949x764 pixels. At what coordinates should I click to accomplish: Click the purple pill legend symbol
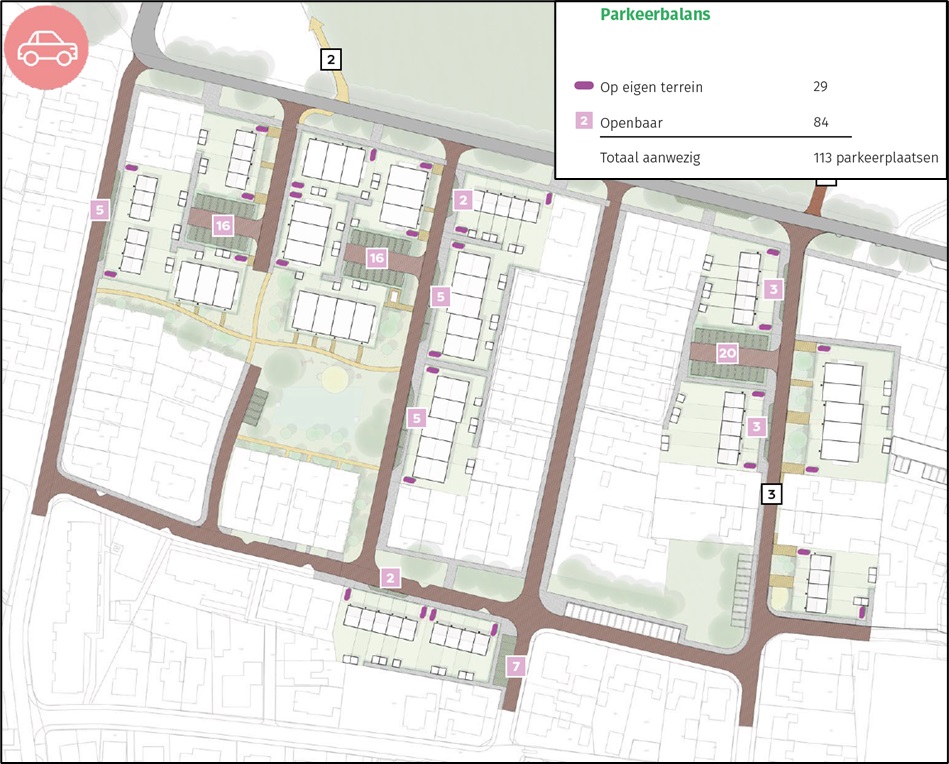[x=583, y=86]
